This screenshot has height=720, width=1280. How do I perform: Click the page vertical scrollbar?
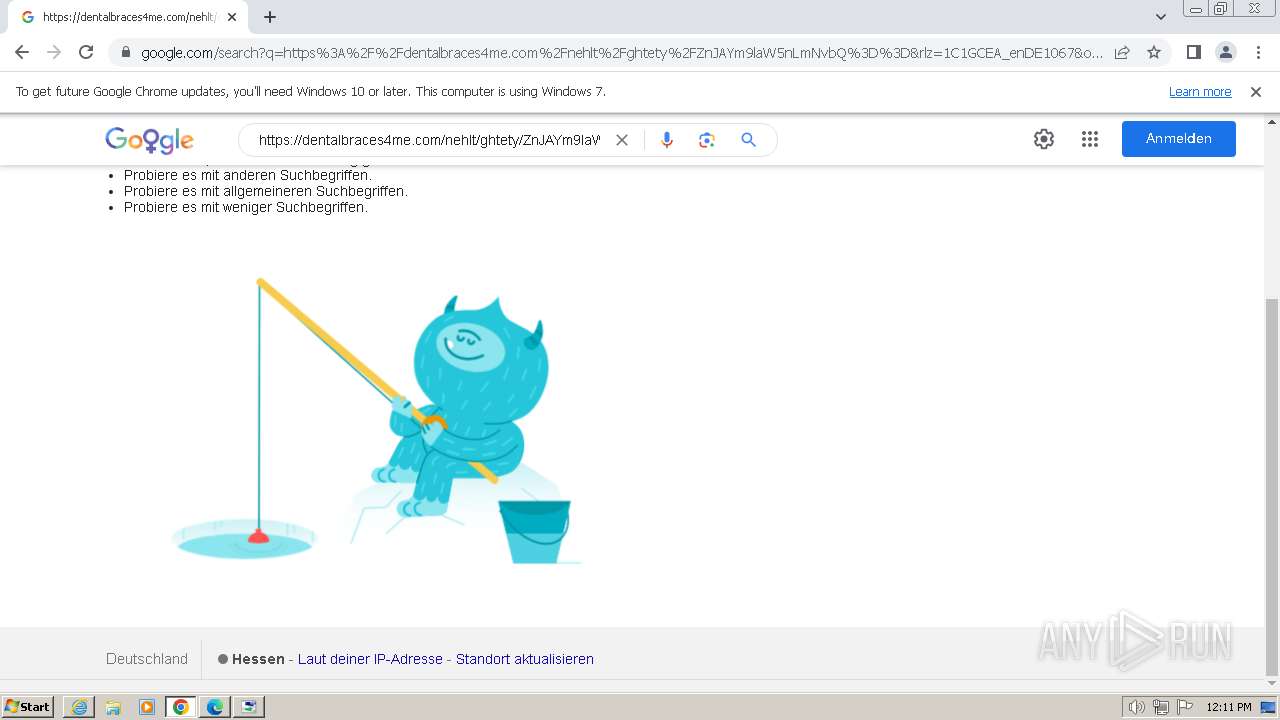tap(1272, 487)
